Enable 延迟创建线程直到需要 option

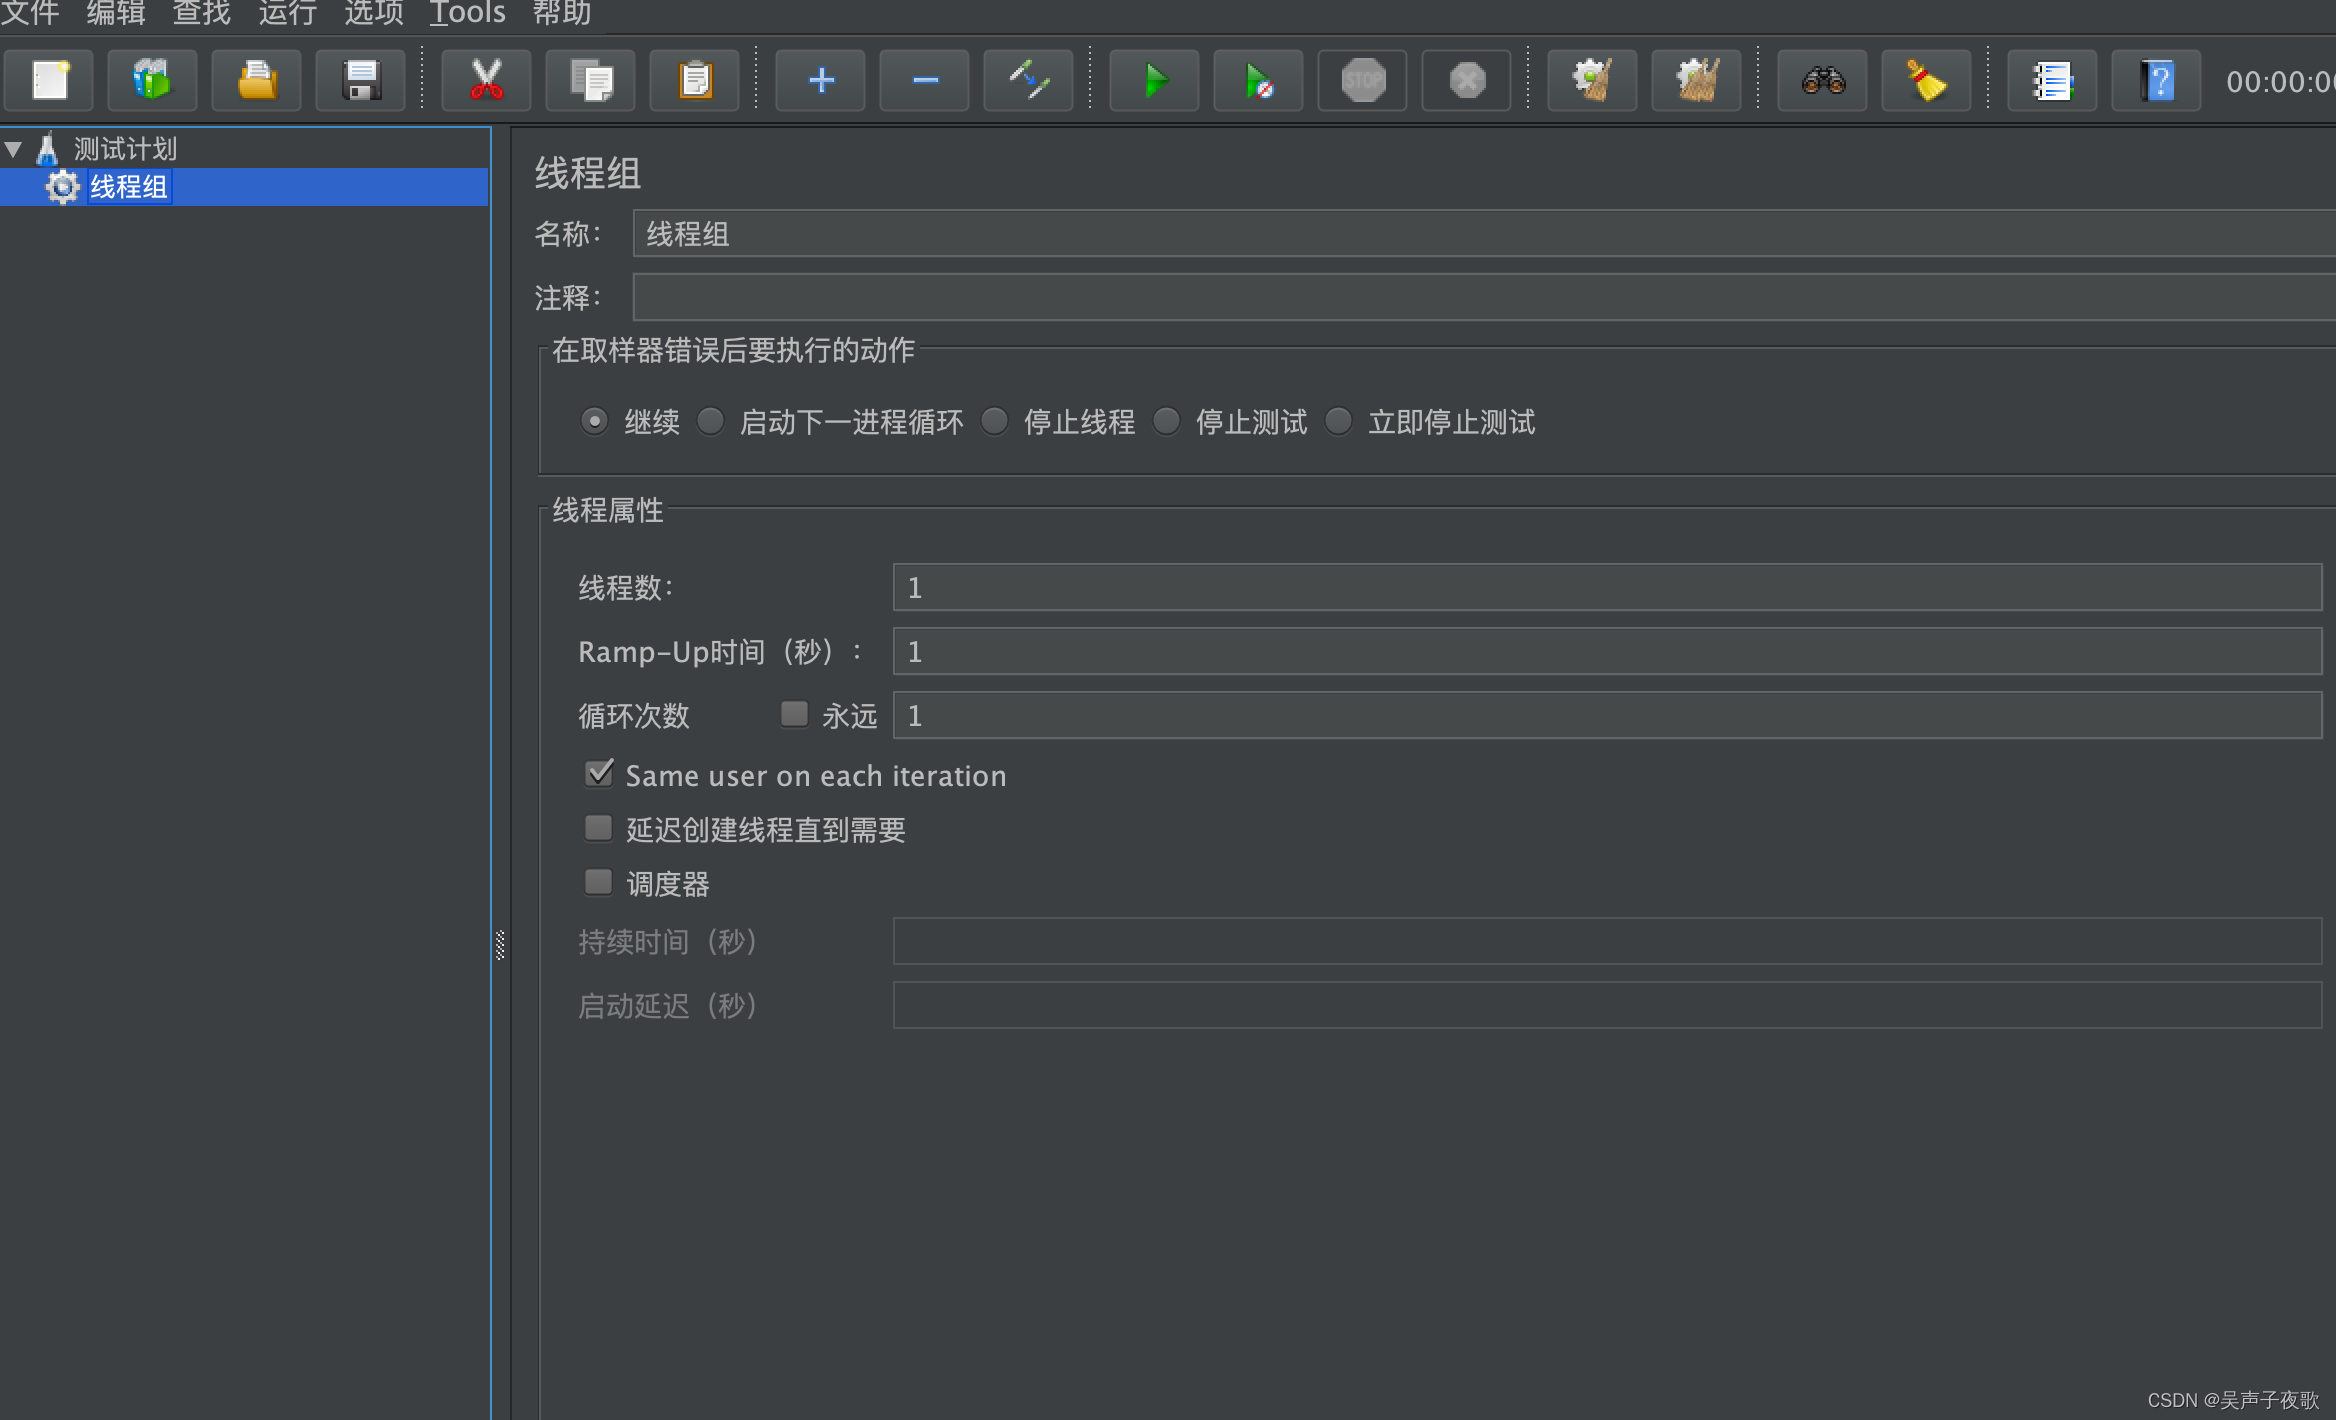pyautogui.click(x=599, y=828)
